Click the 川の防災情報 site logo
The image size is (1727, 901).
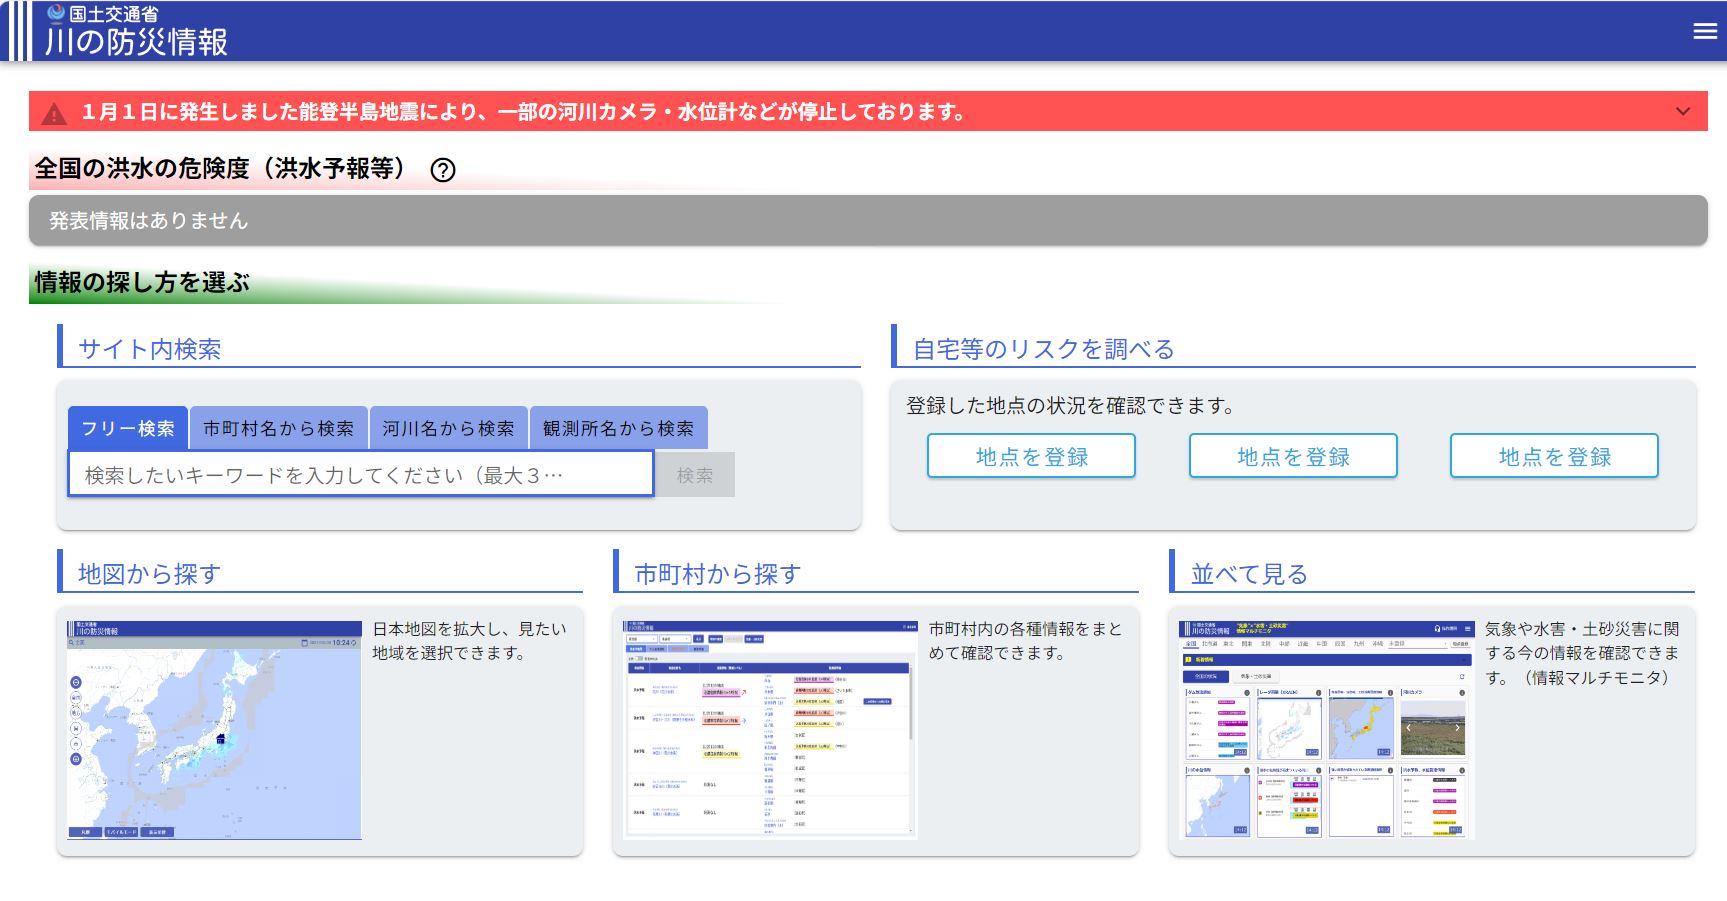tap(135, 32)
